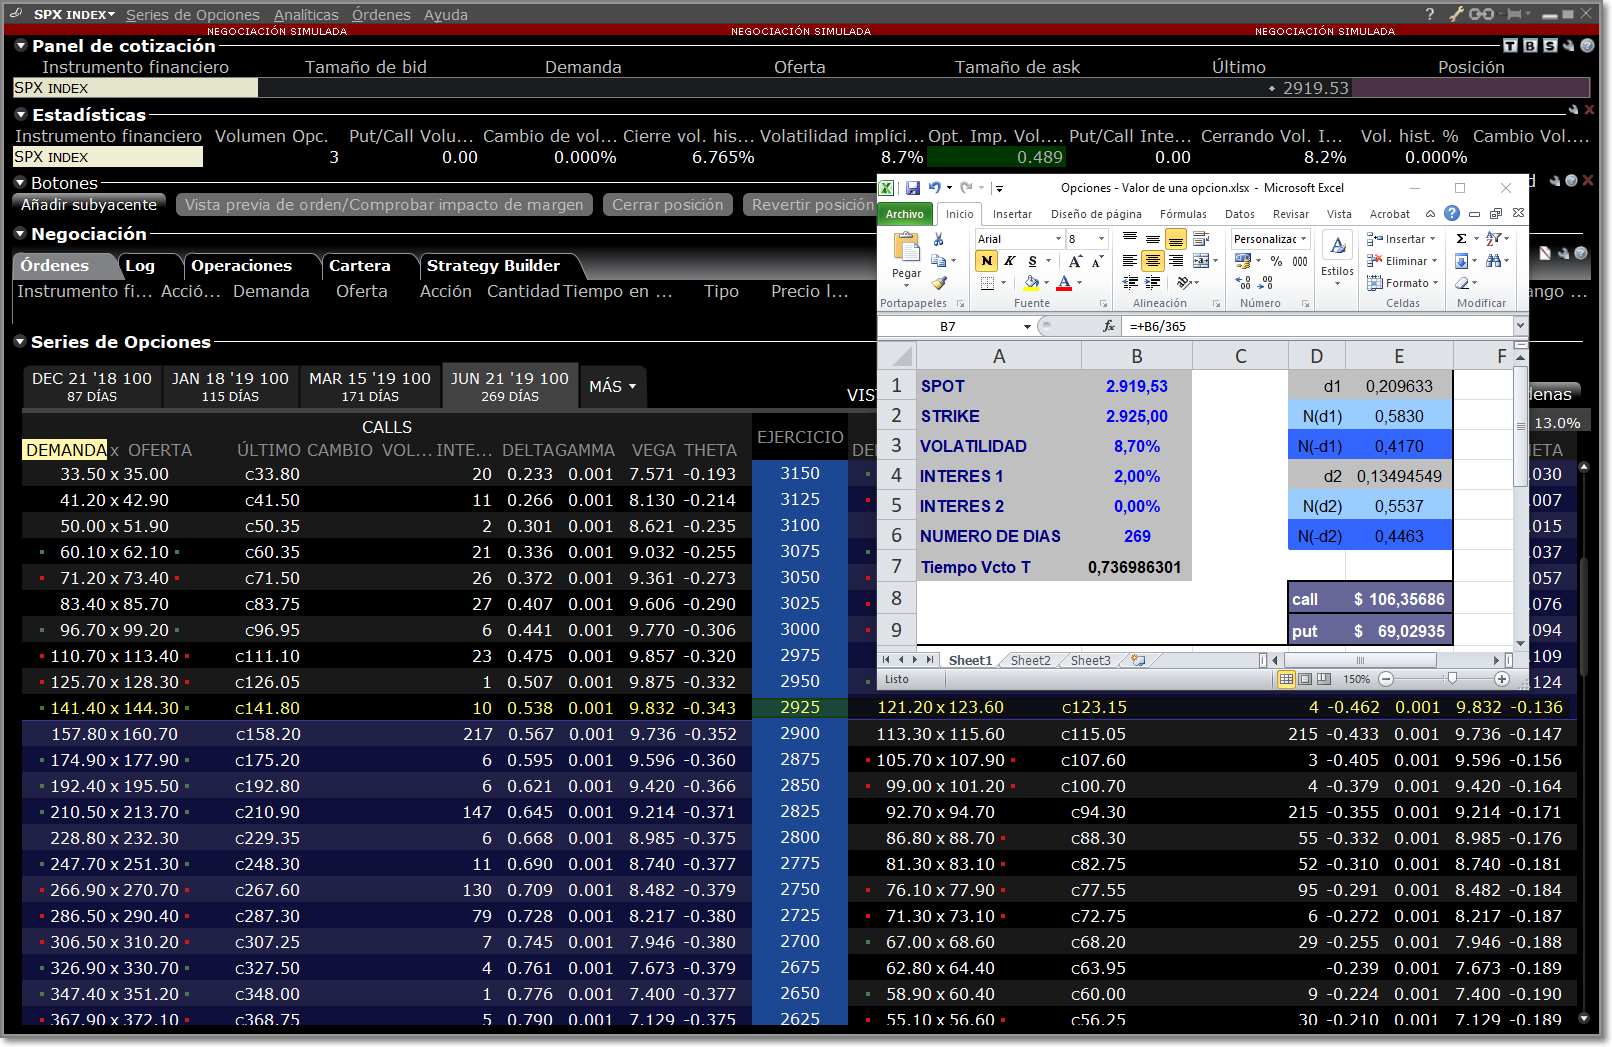The height and width of the screenshot is (1047, 1612).
Task: Click the insert new worksheet tab icon
Action: coord(1138,660)
